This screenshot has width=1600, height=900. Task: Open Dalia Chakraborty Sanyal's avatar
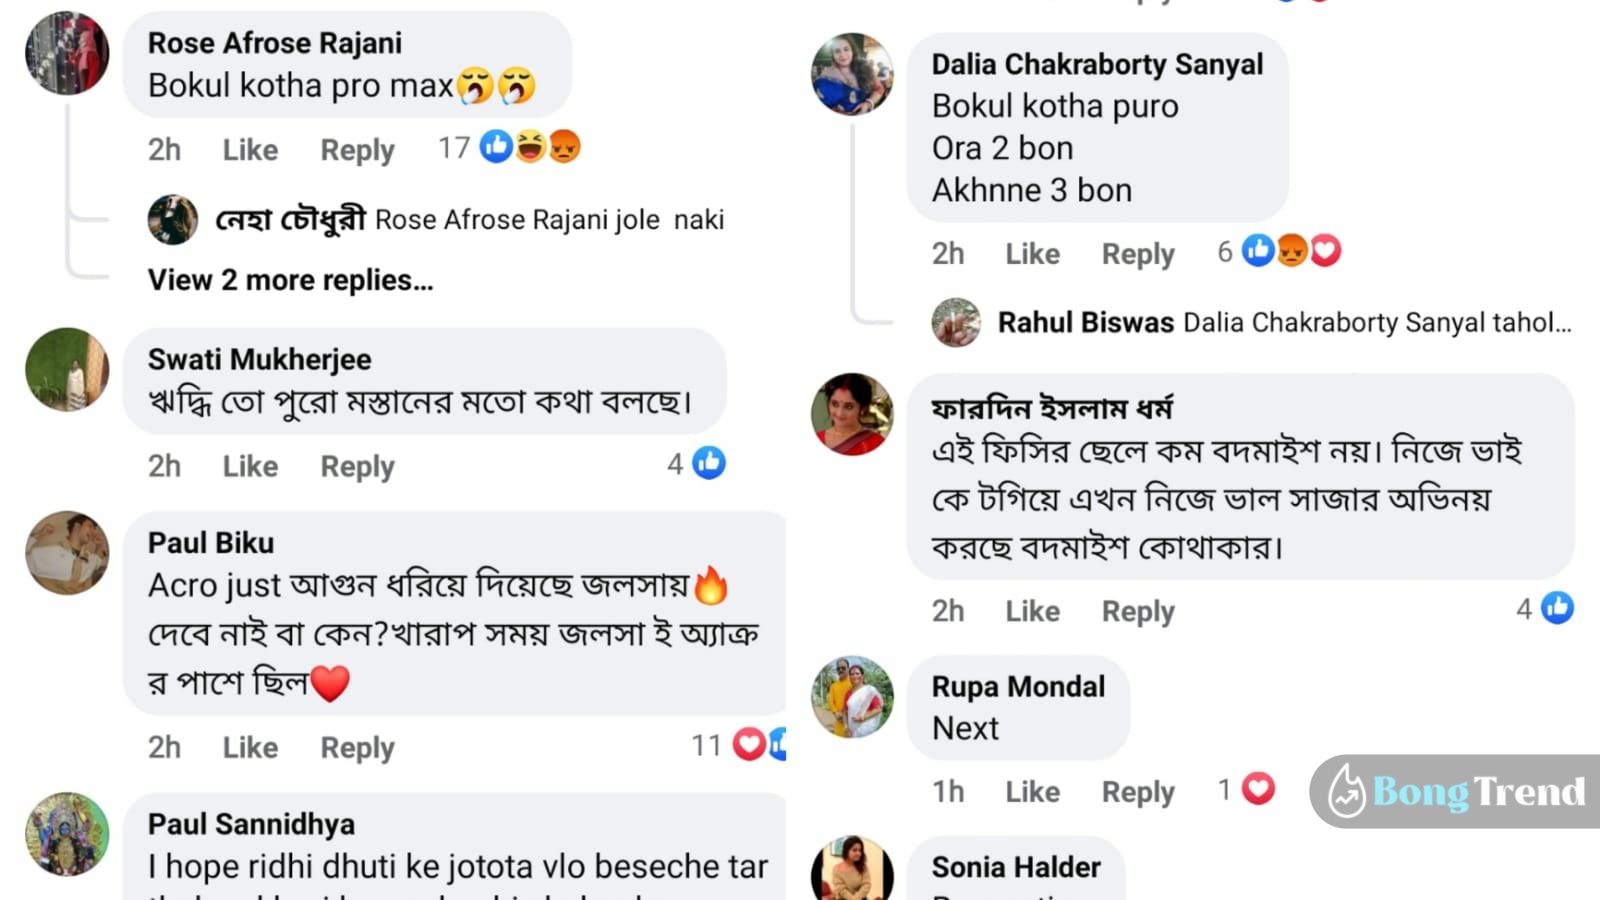click(852, 74)
